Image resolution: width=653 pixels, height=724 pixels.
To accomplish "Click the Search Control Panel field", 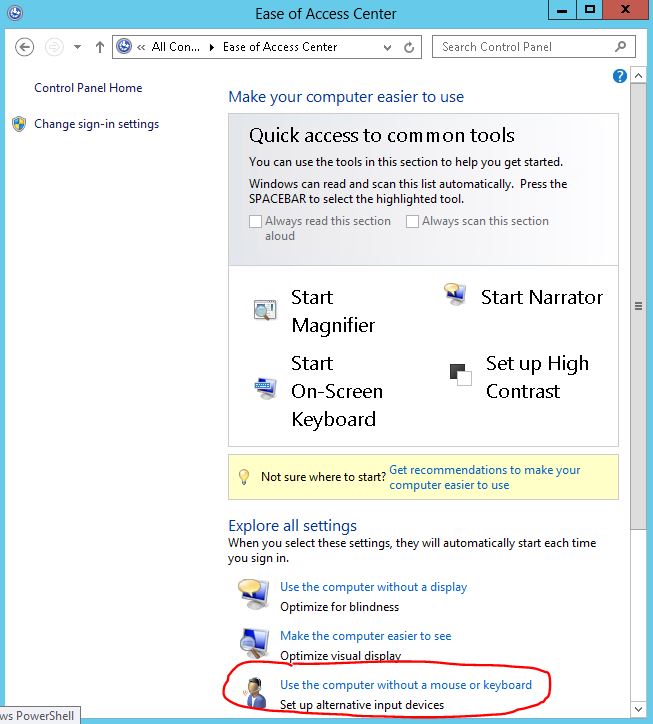I will 533,47.
